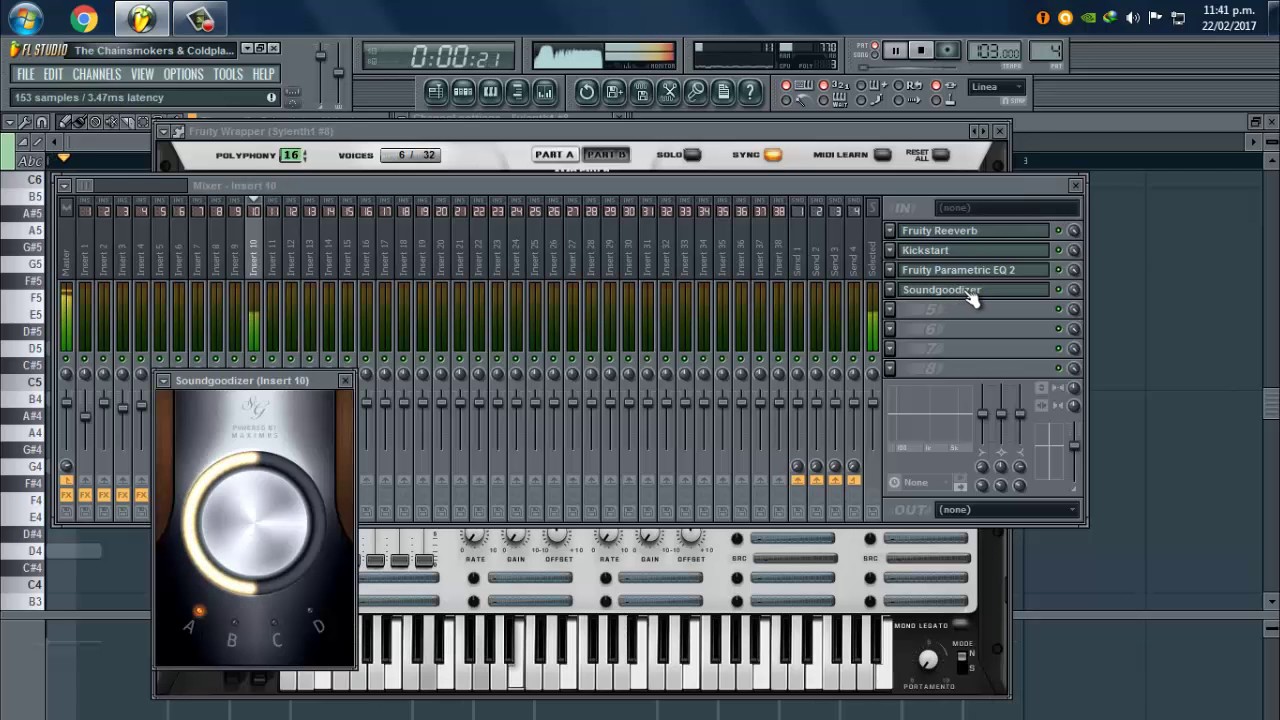Click the Master track volume fader
The width and height of the screenshot is (1280, 720).
[x=66, y=403]
